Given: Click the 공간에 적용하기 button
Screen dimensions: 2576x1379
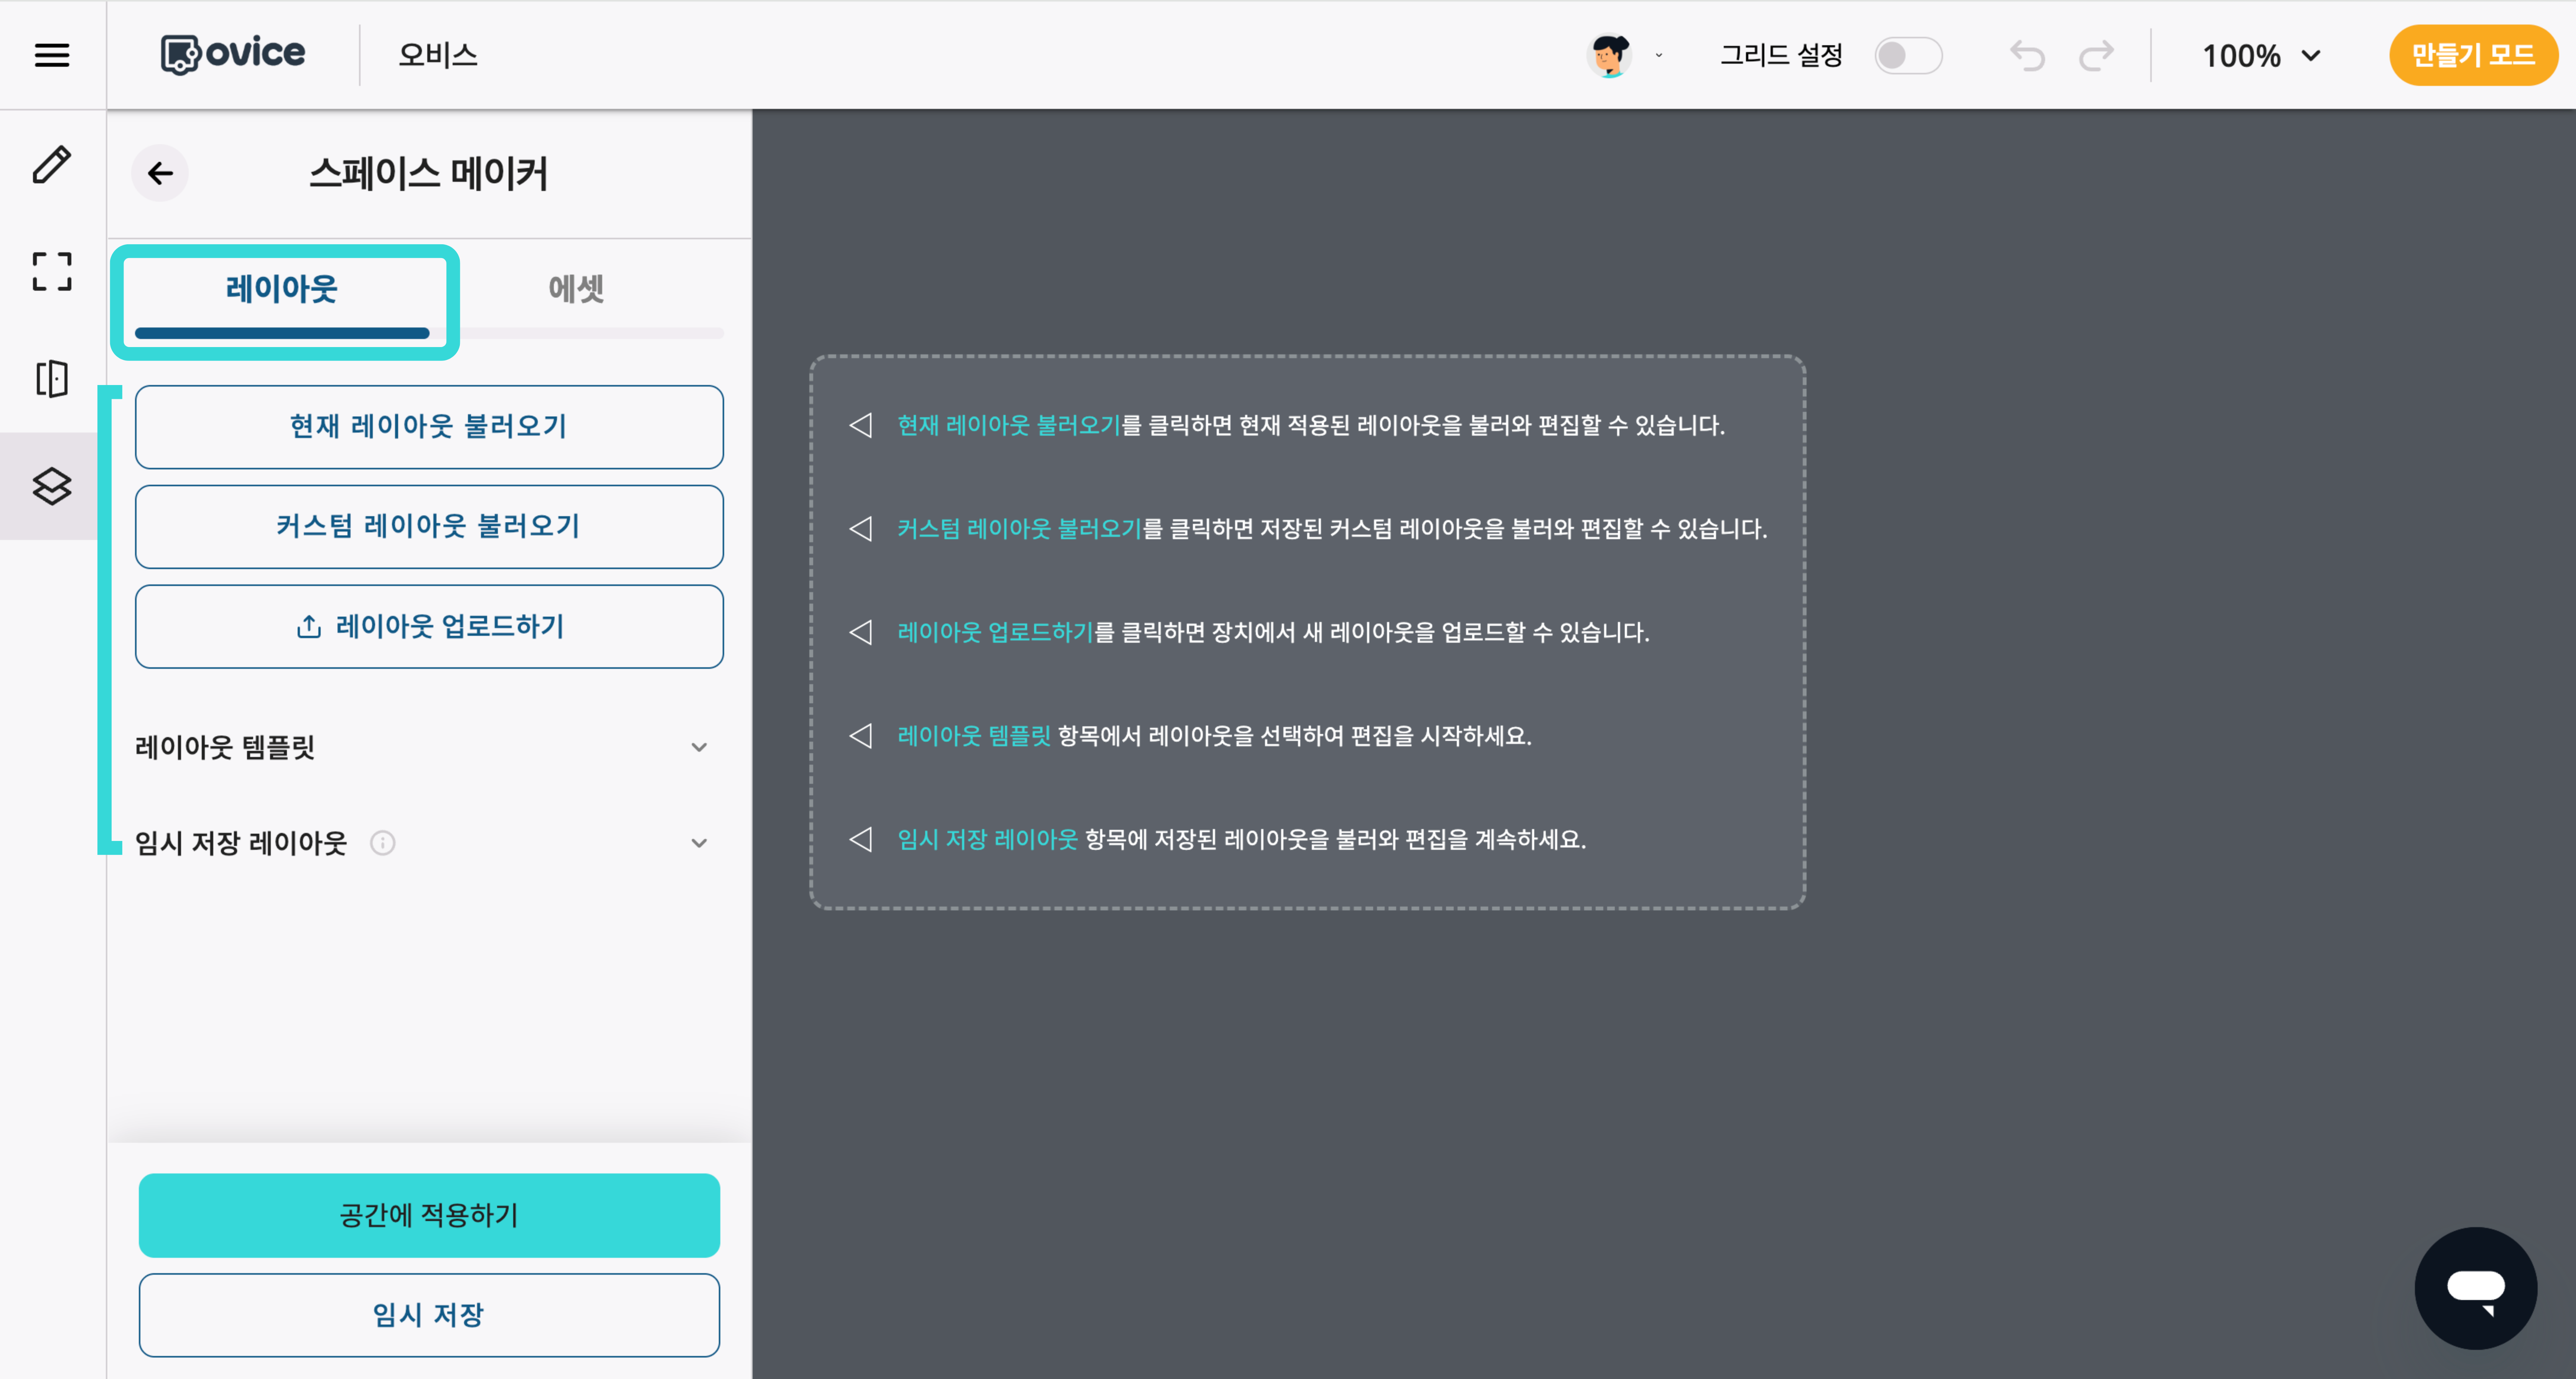Looking at the screenshot, I should (428, 1215).
